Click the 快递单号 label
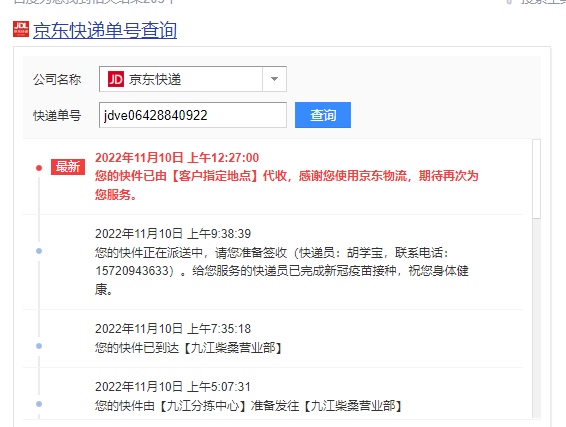Screen dimensions: 566x427 point(57,116)
